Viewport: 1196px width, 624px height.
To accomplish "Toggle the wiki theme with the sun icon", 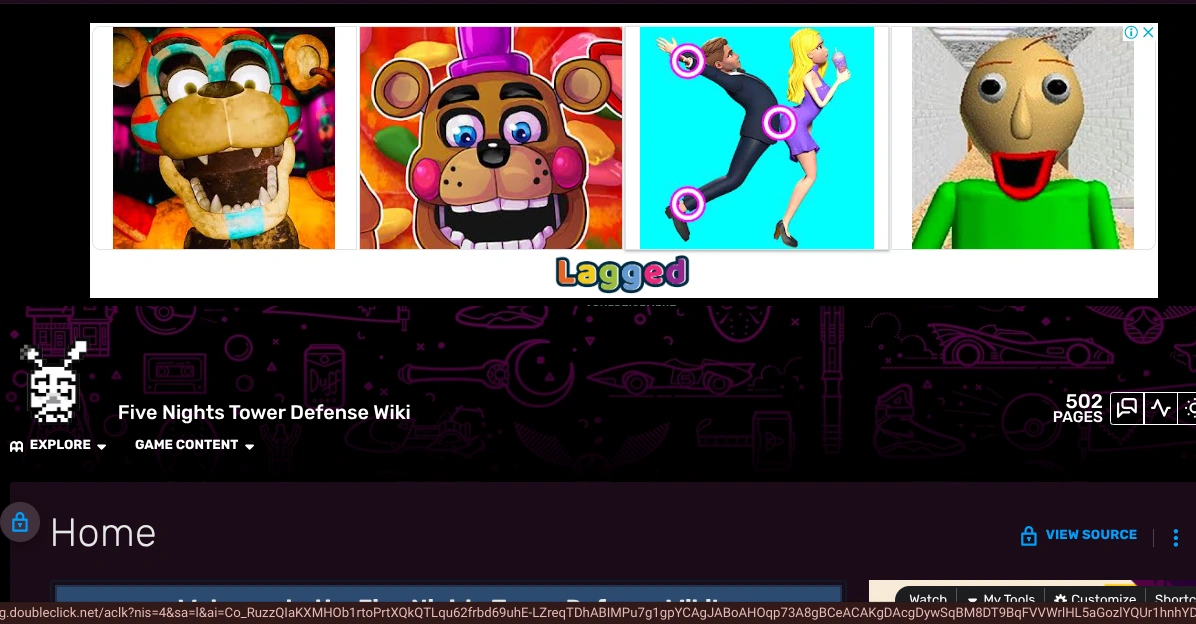I will (x=1190, y=408).
